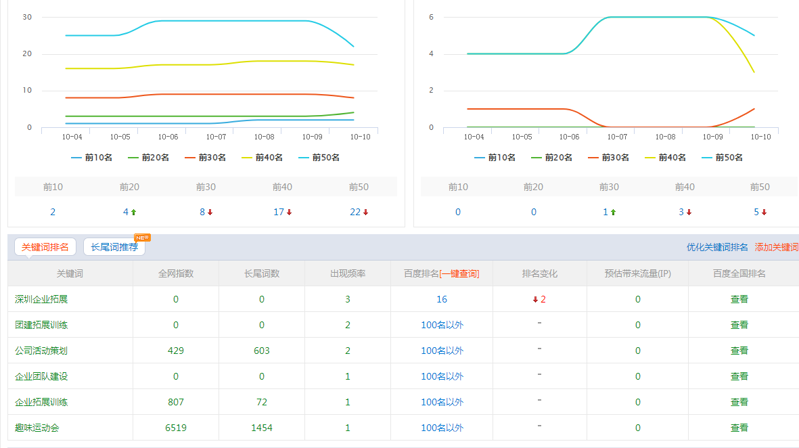Viewport: 799px width, 448px height.
Task: Click the right panel 前40 count 3
Action: [x=681, y=212]
